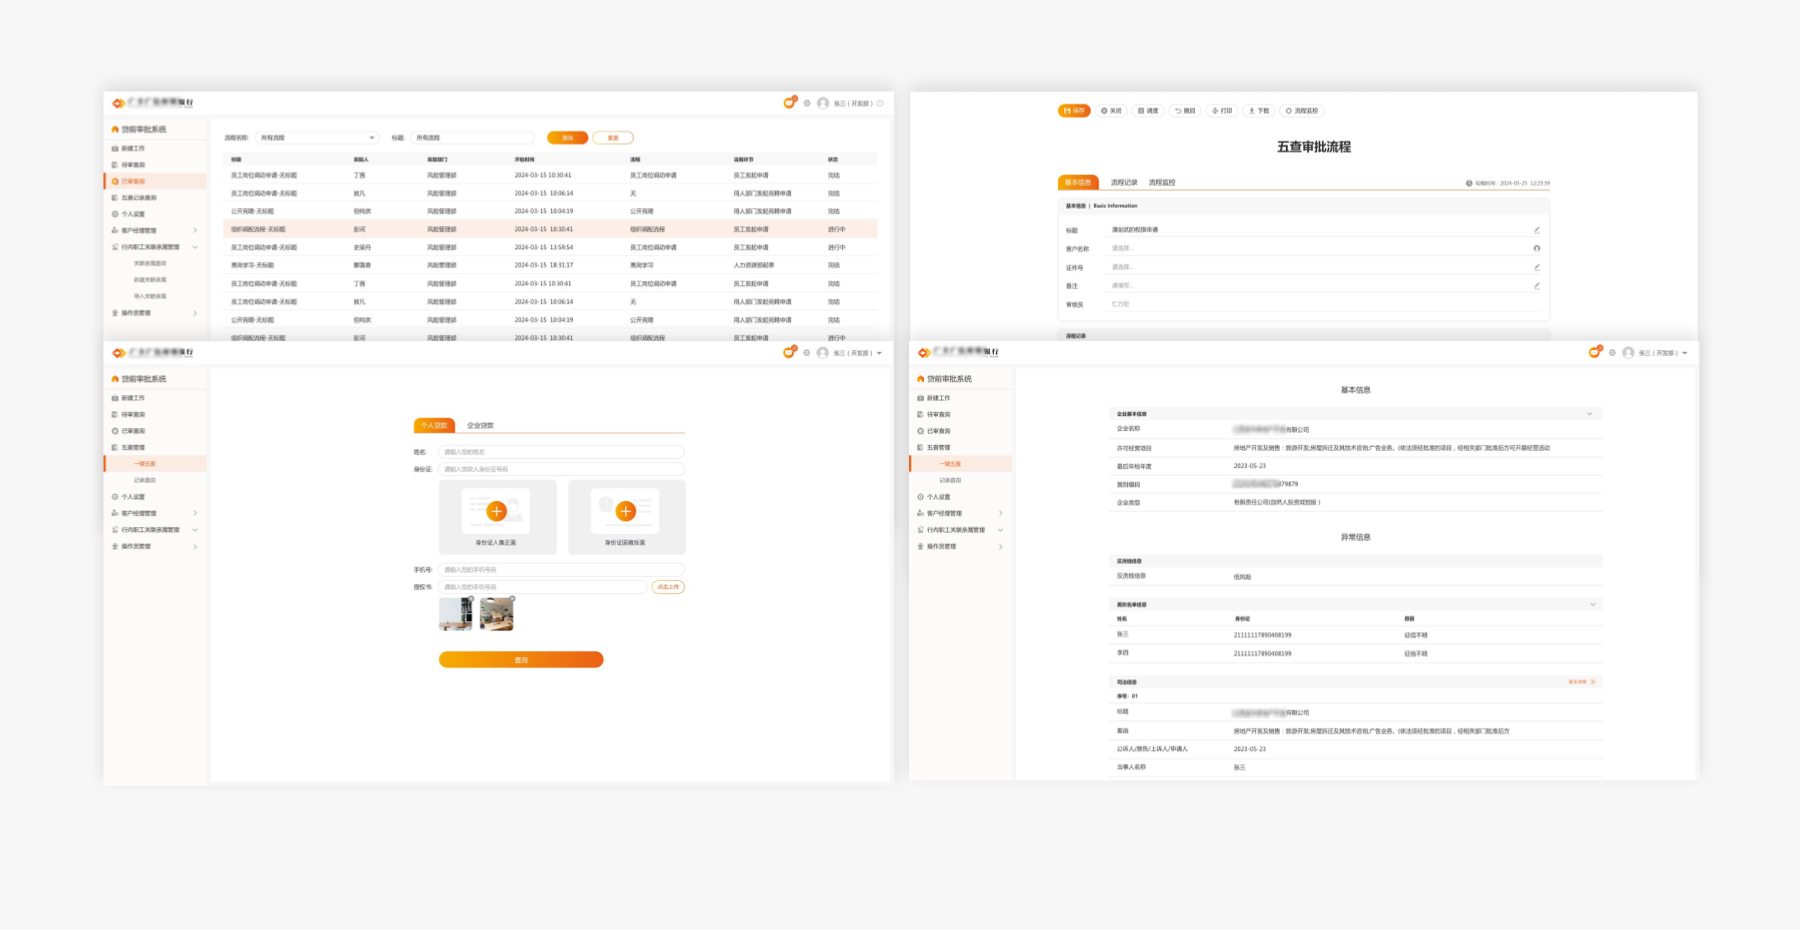Click the person icon in 客户名称 row

click(x=1537, y=249)
